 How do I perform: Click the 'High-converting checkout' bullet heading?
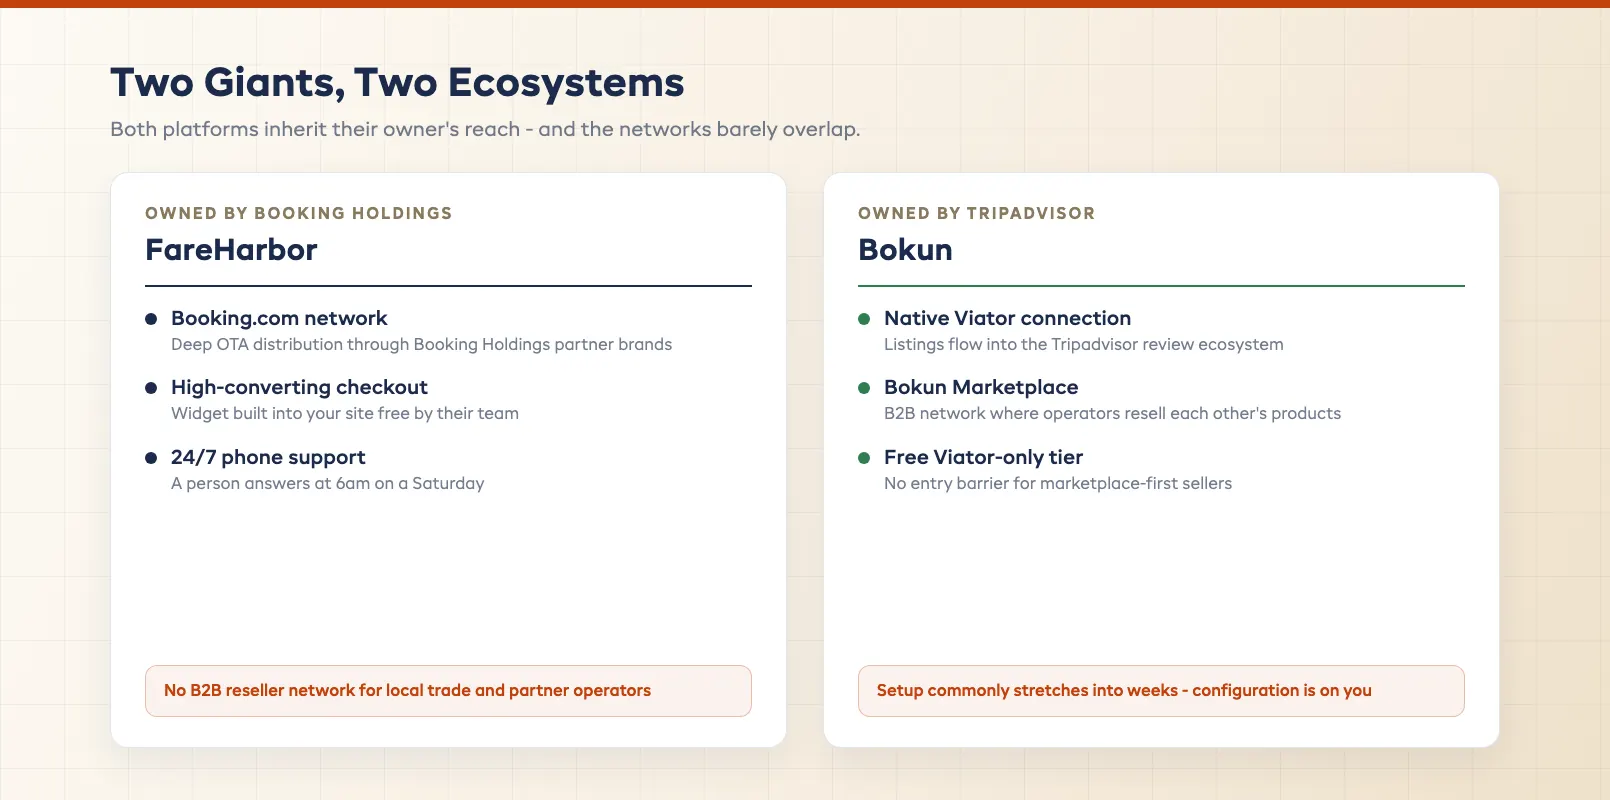299,387
